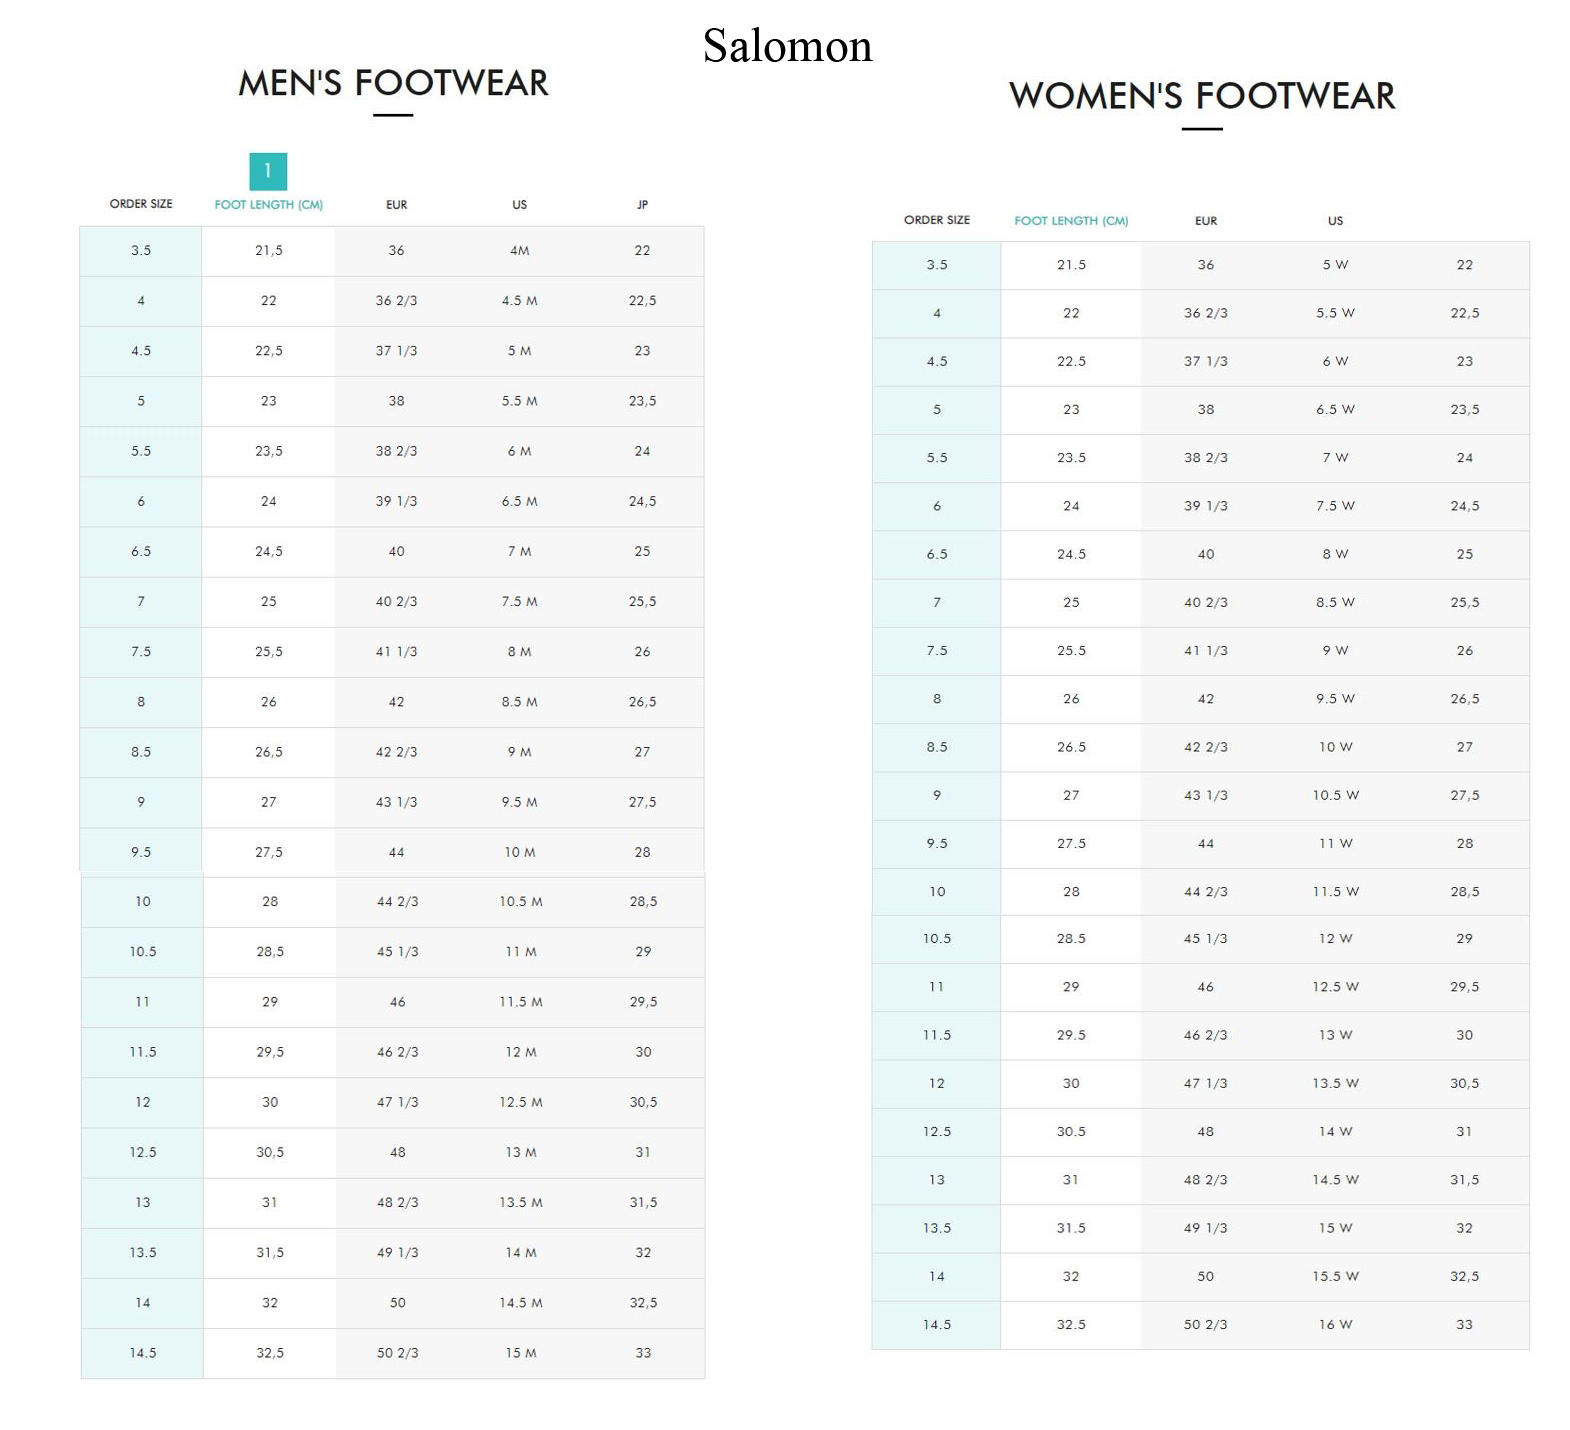Select men's order size 14.5 cell
Image resolution: width=1570 pixels, height=1430 pixels.
pyautogui.click(x=143, y=1353)
